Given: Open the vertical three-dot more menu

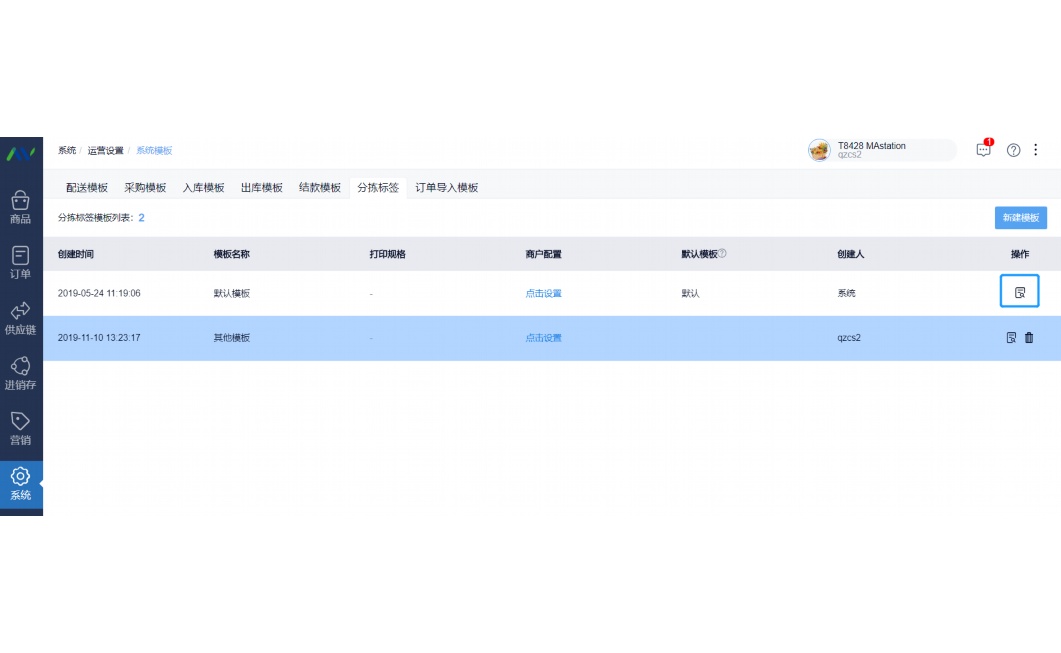Looking at the screenshot, I should 1036,150.
